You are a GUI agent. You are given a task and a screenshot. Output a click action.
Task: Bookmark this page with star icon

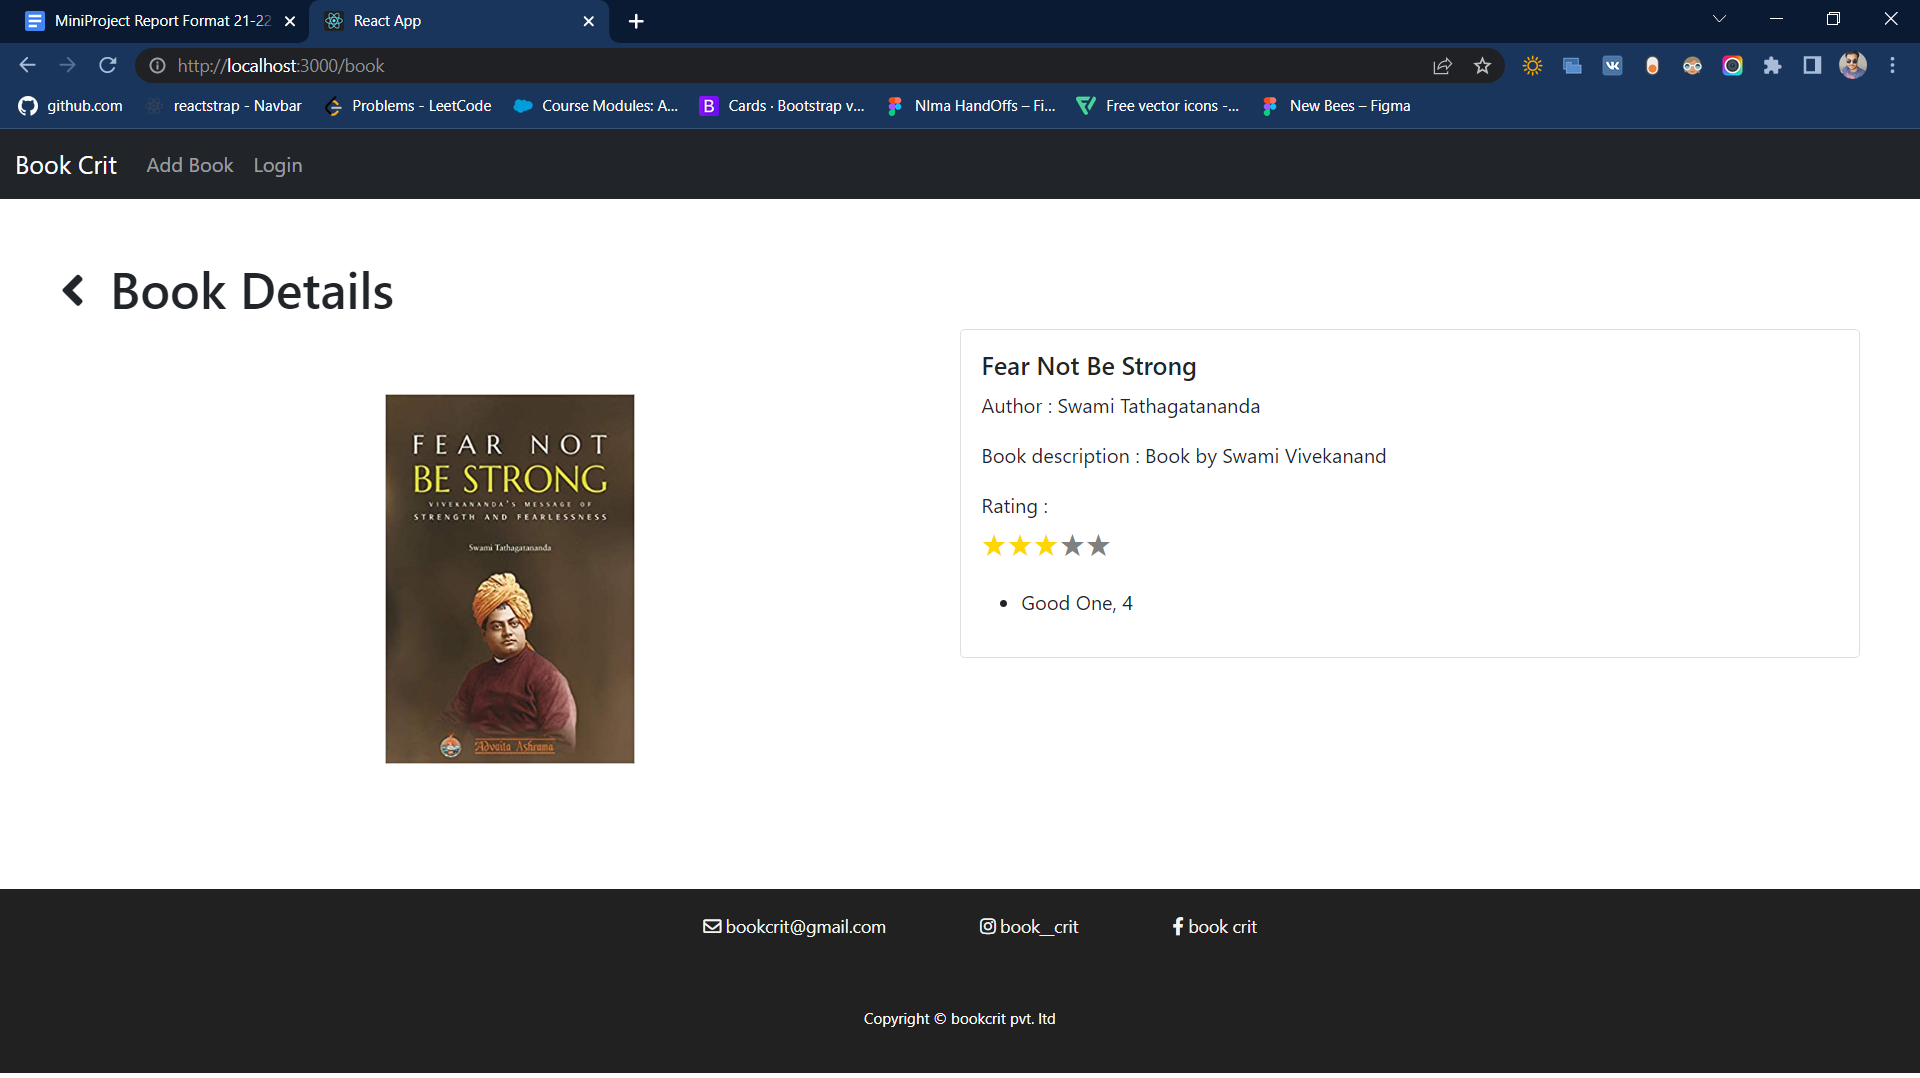pyautogui.click(x=1482, y=66)
